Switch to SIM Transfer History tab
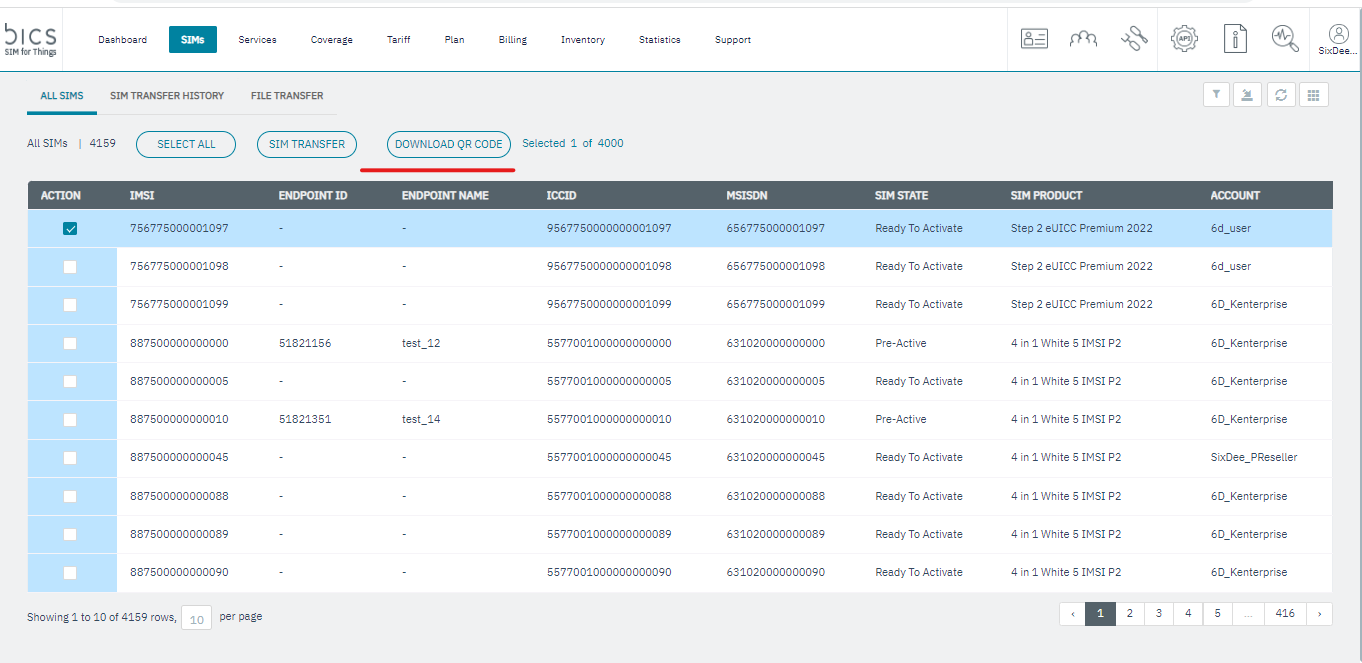Image resolution: width=1362 pixels, height=663 pixels. point(167,96)
